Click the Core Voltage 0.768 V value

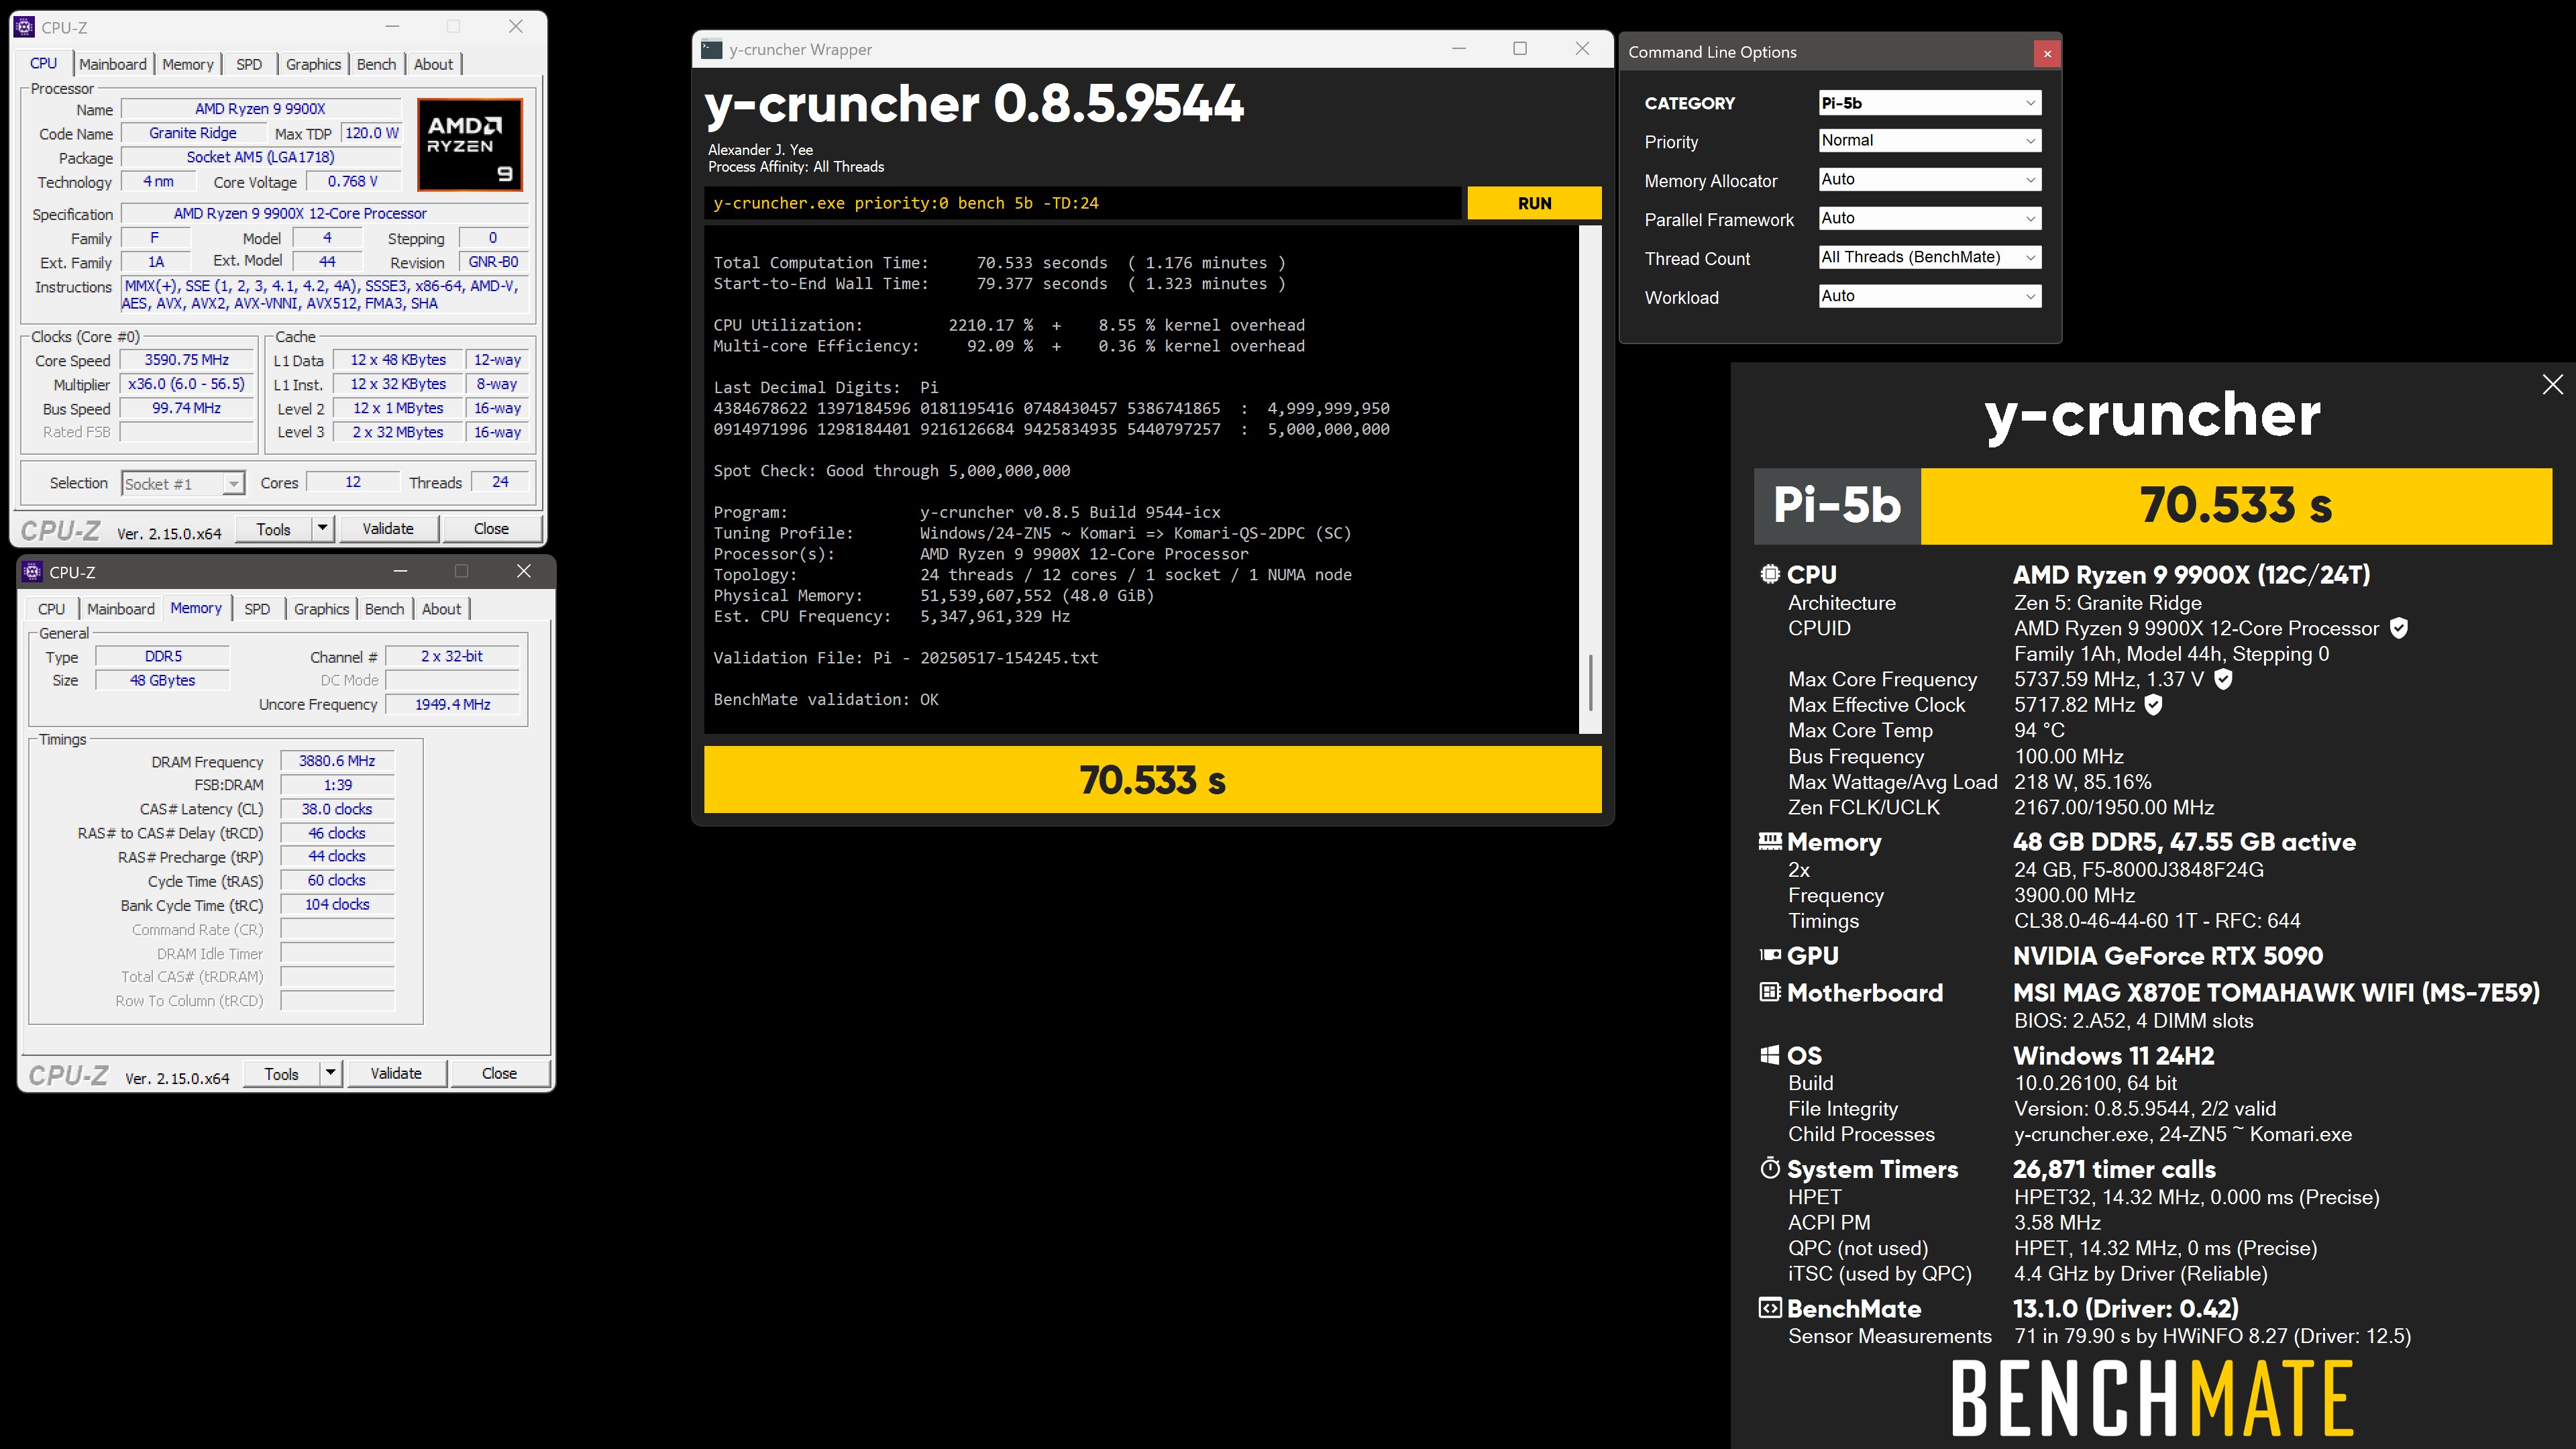click(352, 182)
